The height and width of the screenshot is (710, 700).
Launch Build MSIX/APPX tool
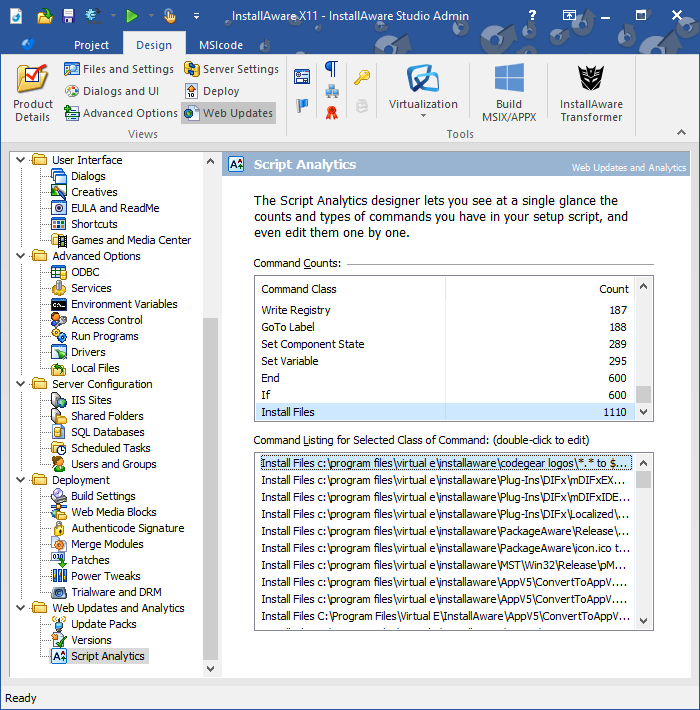tap(509, 93)
